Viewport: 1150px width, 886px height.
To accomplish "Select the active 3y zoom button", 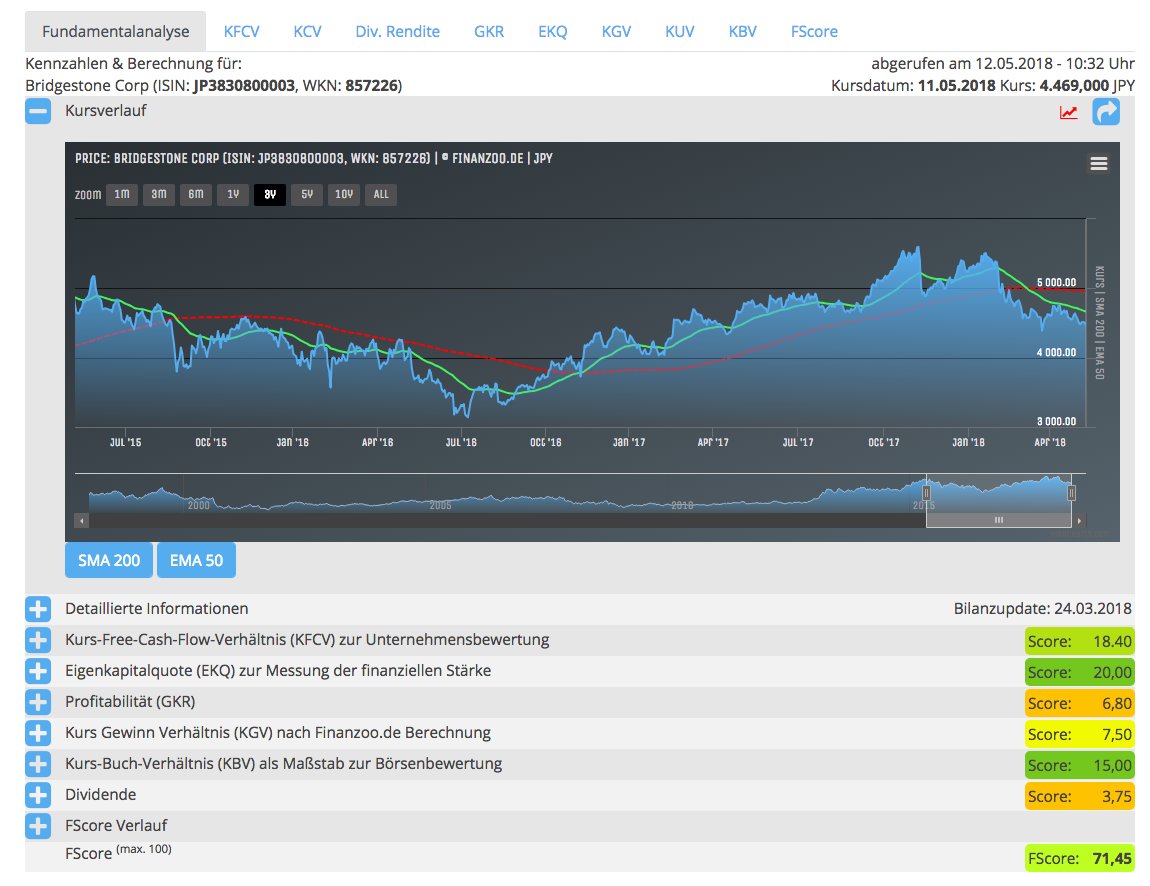I will click(270, 194).
